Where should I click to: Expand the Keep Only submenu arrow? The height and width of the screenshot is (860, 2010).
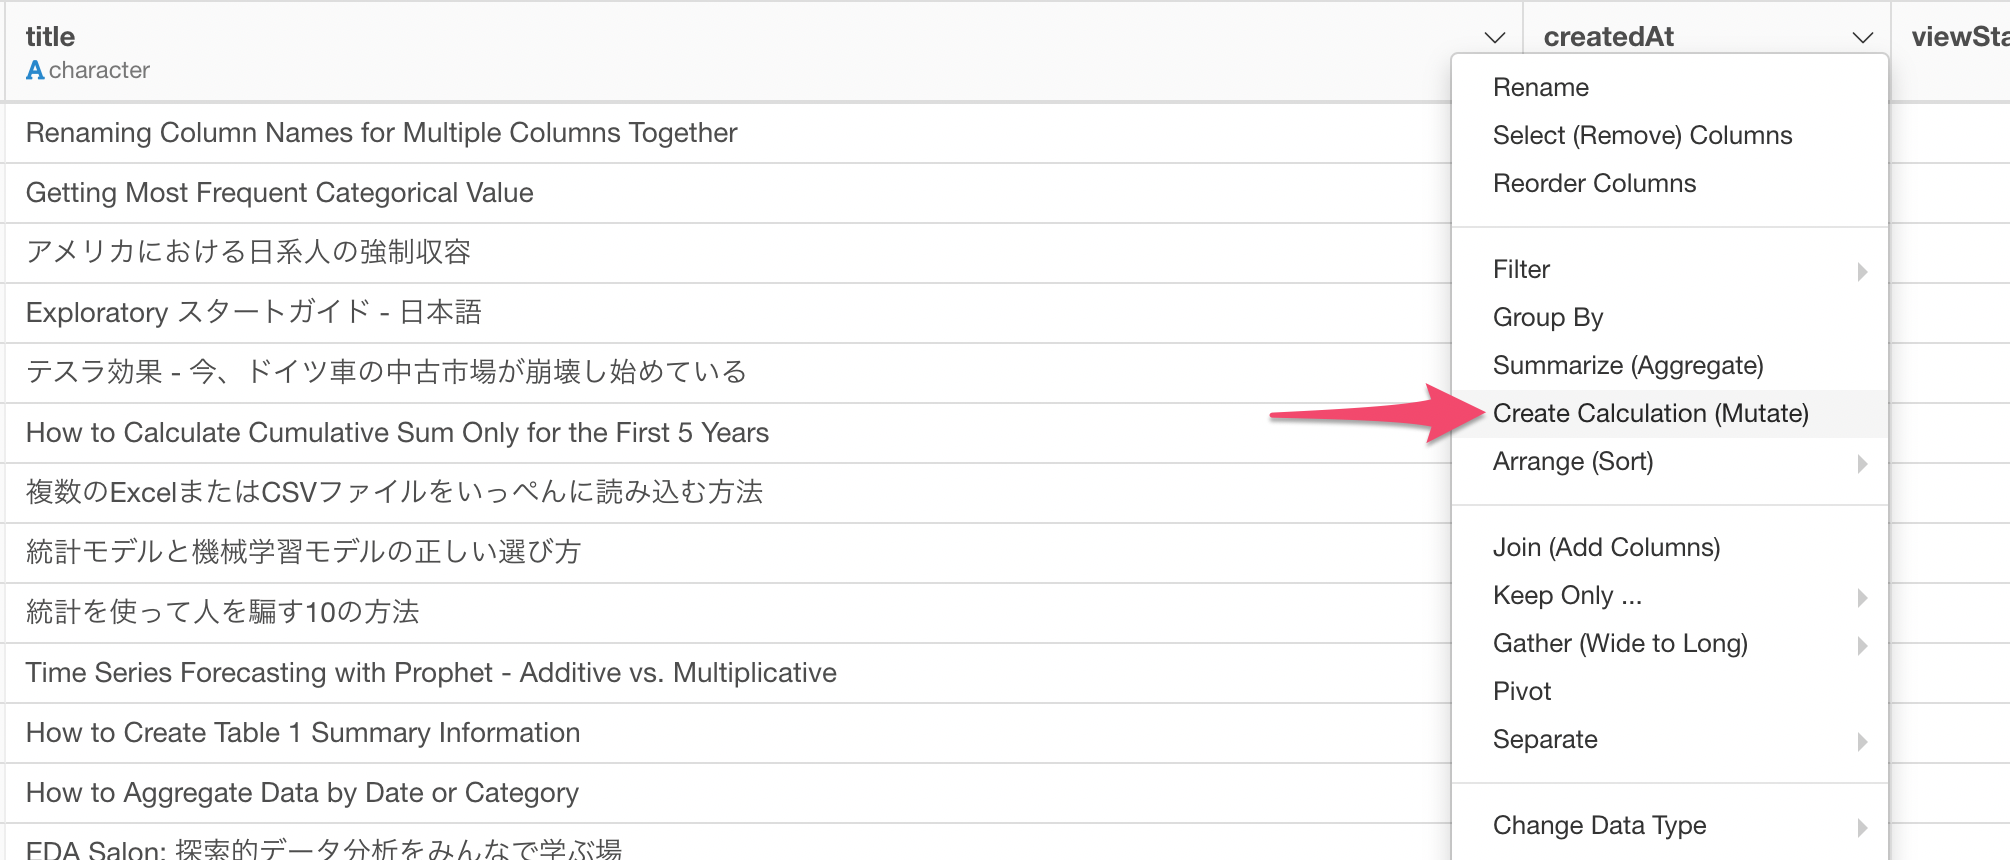point(1861,597)
